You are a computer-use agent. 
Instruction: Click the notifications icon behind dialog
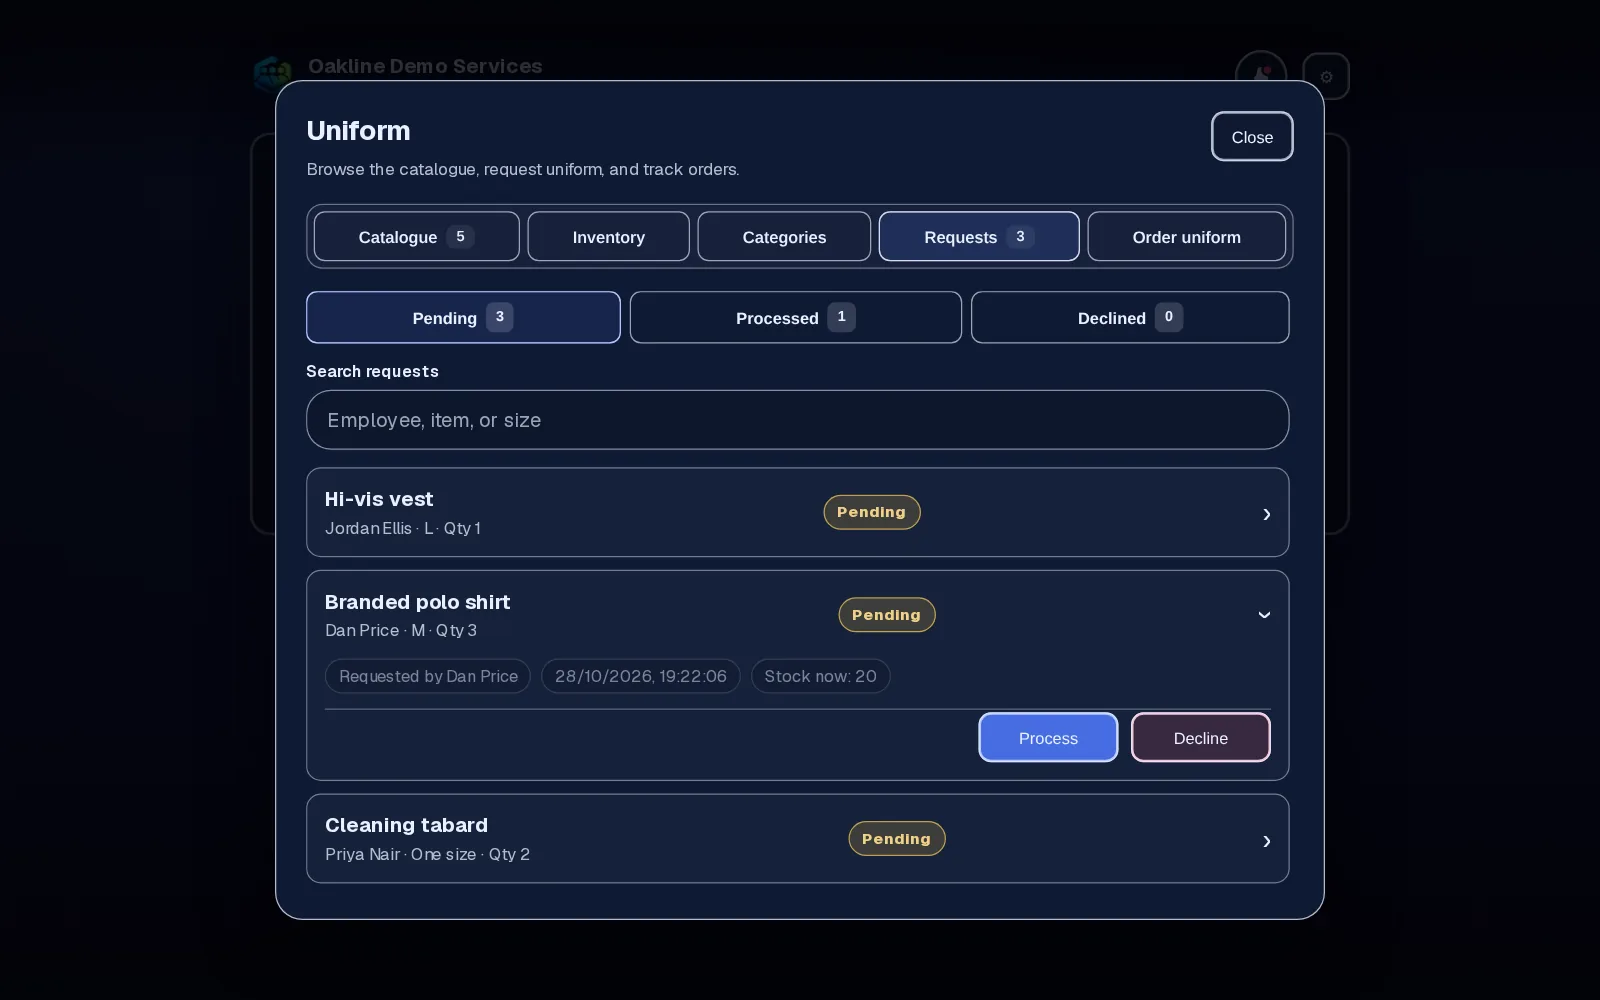[1261, 76]
